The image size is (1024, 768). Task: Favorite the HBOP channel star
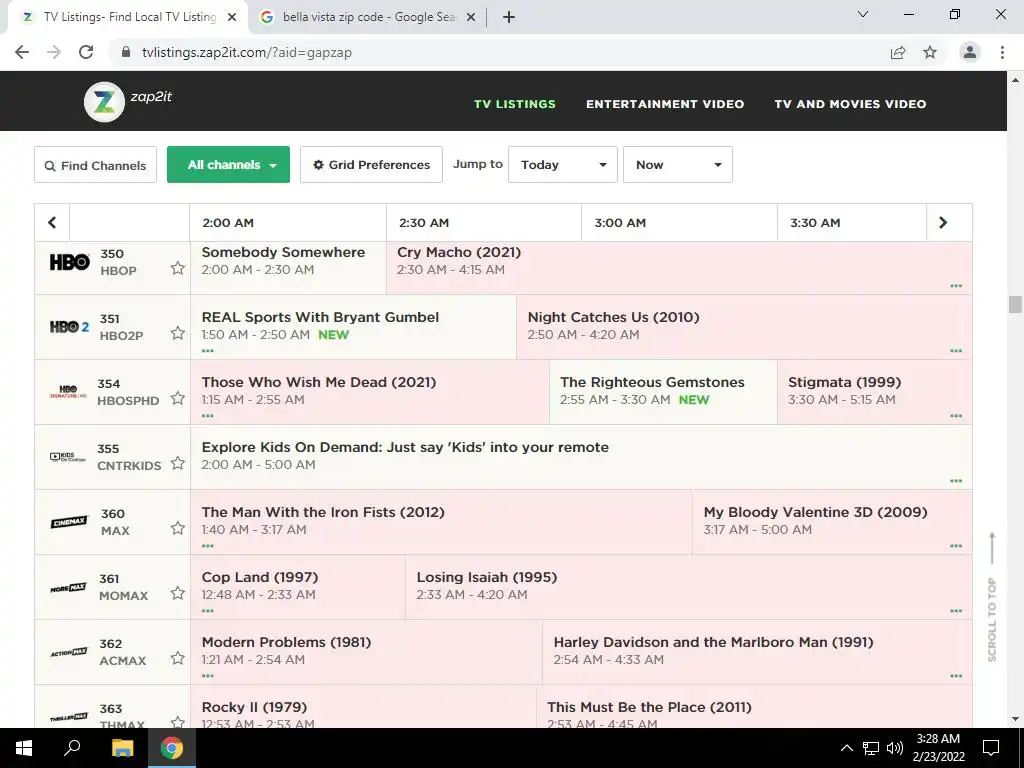pyautogui.click(x=178, y=268)
